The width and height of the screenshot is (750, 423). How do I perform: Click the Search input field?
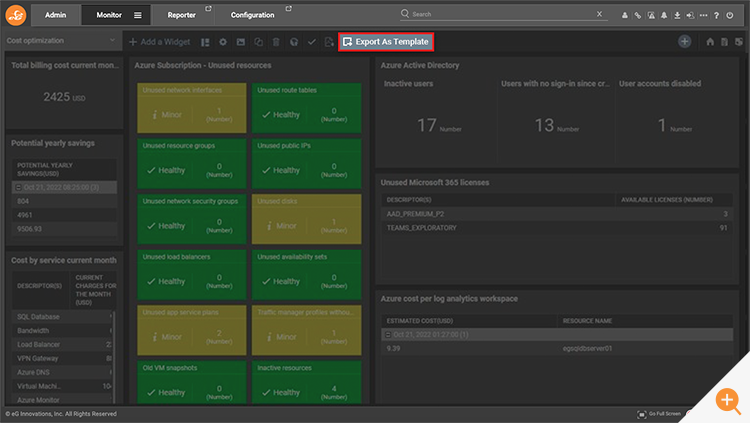(502, 14)
